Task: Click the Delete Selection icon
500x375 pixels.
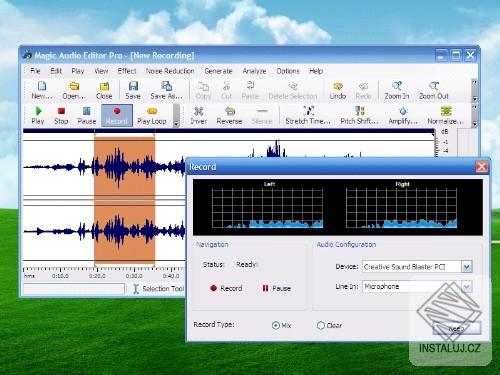Action: coord(293,90)
